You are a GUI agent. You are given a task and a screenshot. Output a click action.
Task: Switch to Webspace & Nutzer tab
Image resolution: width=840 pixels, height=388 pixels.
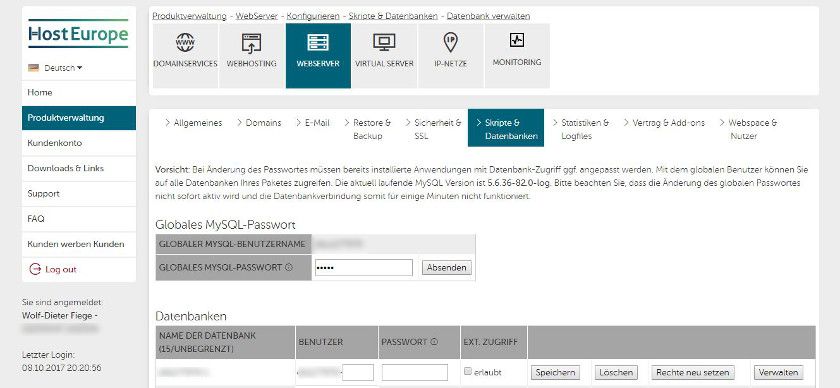tap(748, 129)
